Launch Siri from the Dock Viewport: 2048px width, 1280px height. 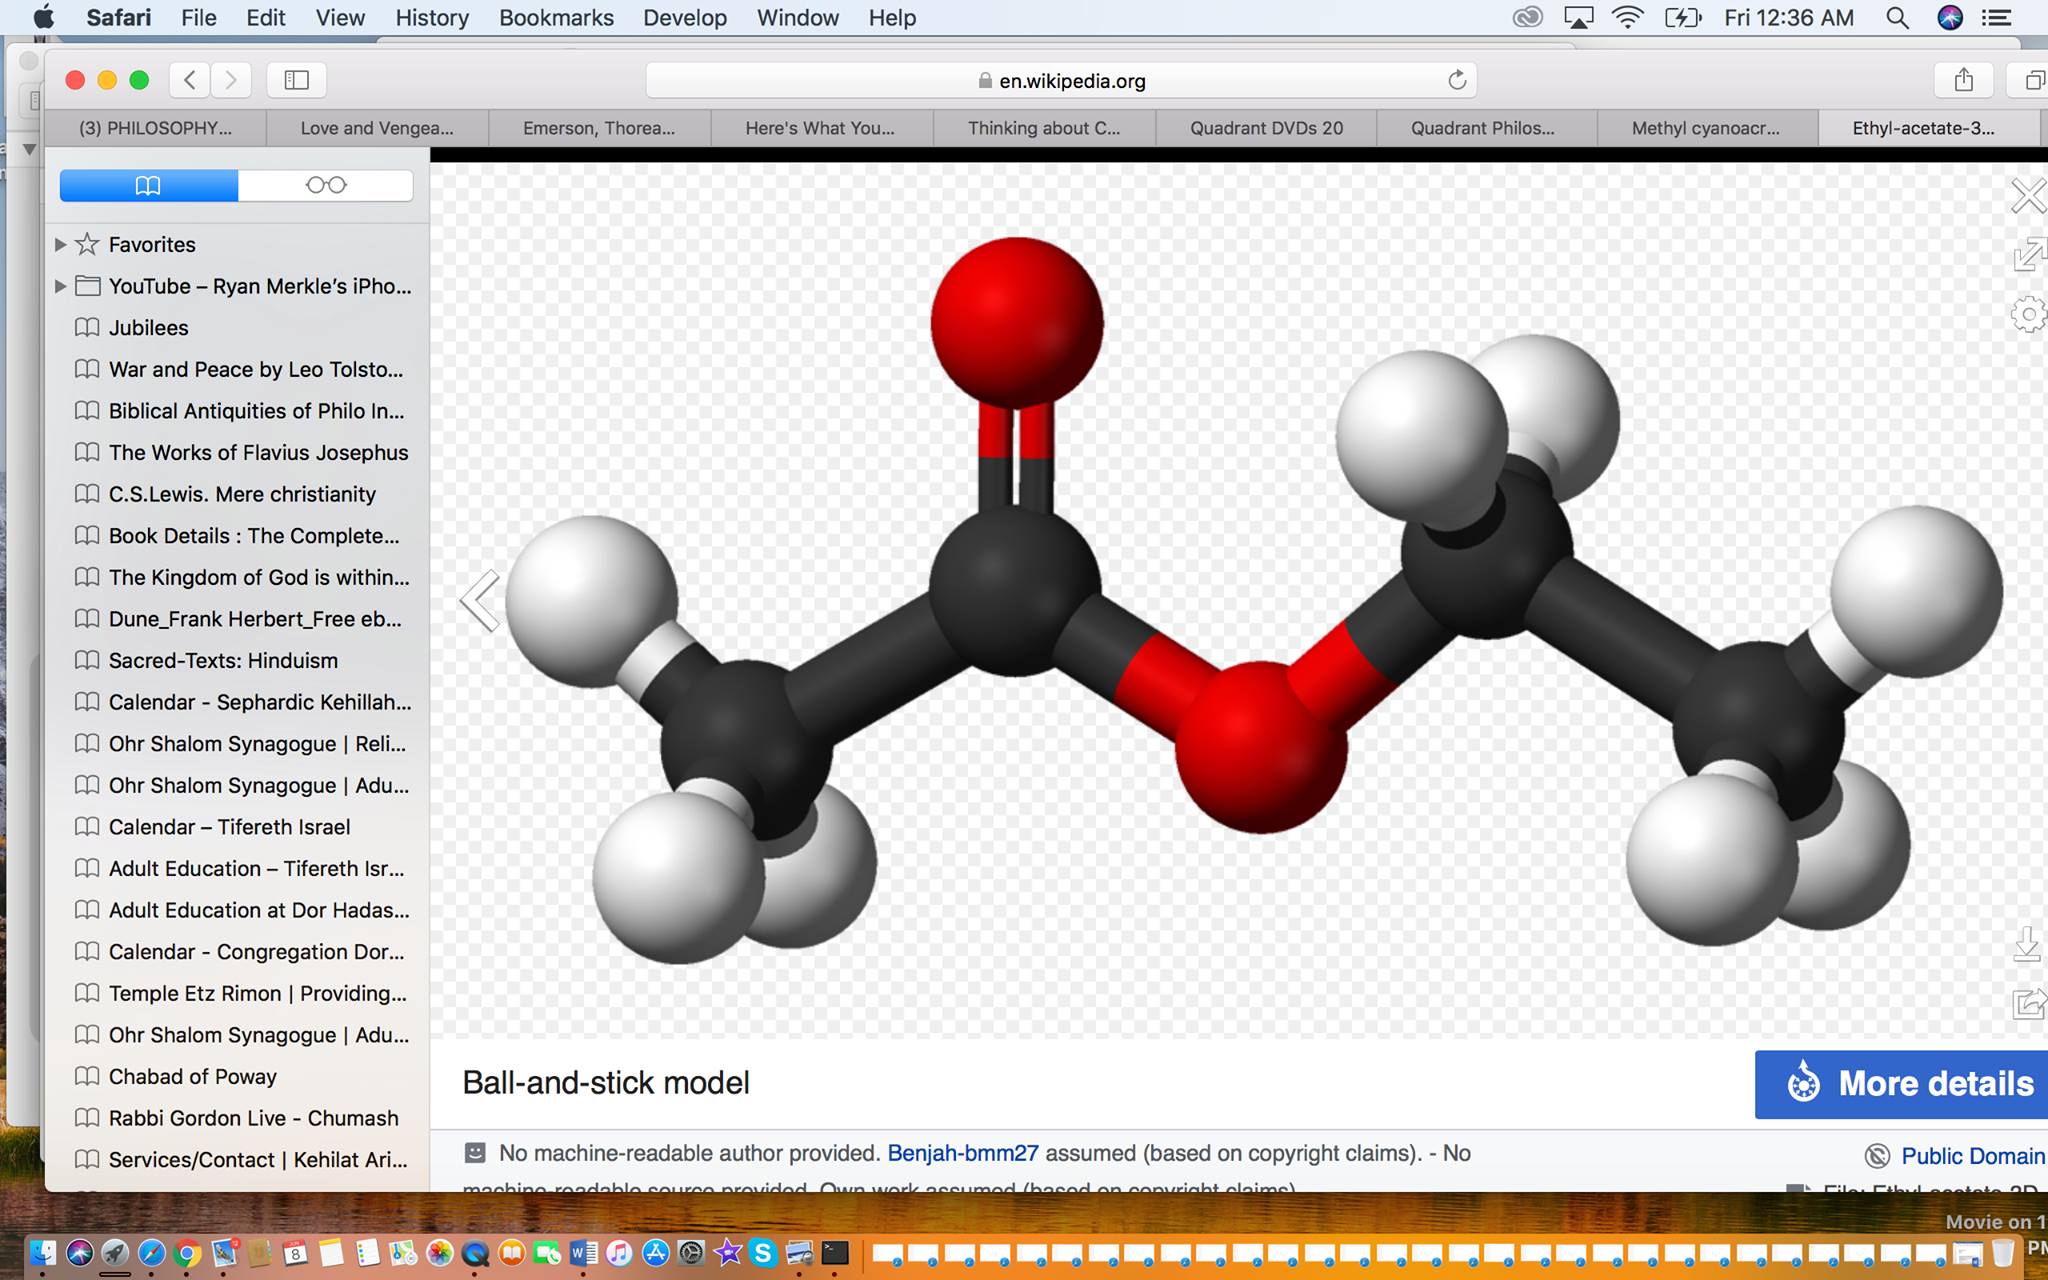pyautogui.click(x=79, y=1253)
